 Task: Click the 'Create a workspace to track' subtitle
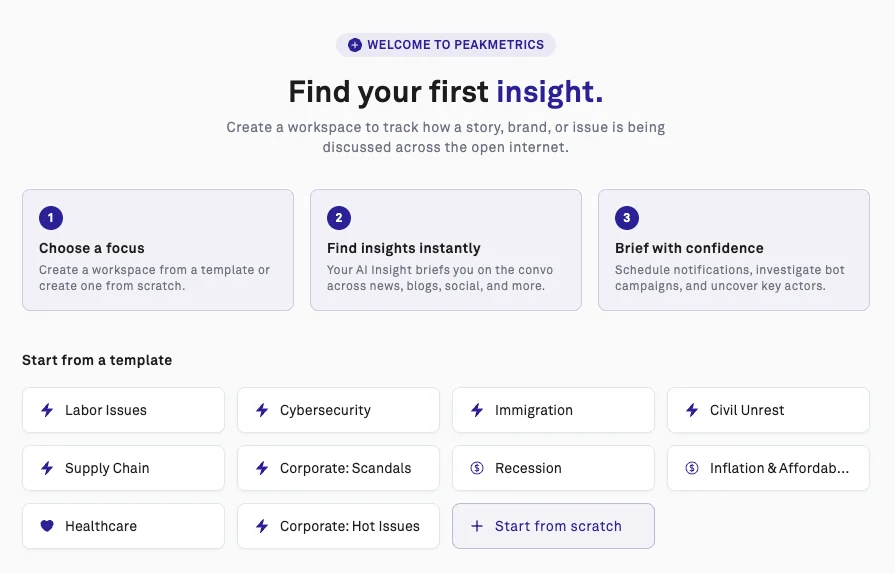(446, 137)
